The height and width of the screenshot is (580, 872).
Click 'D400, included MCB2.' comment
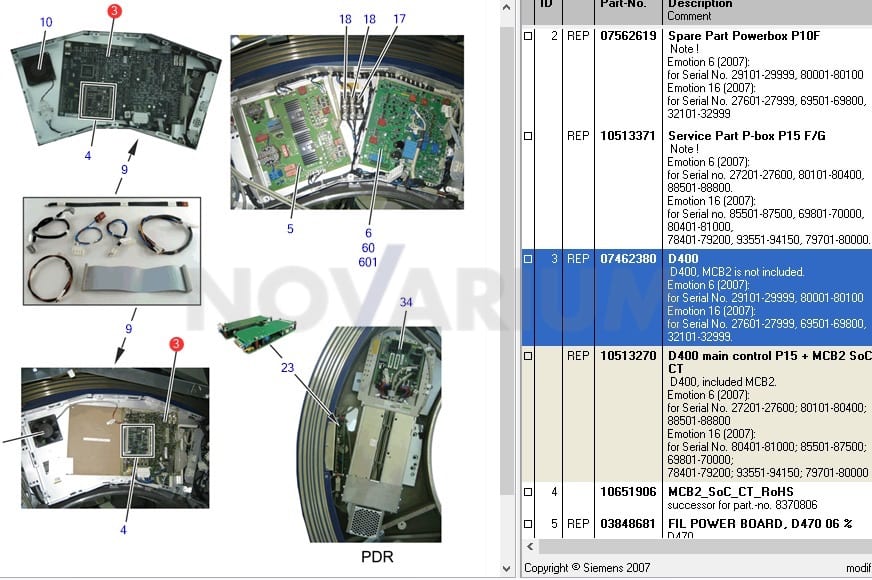tap(723, 382)
